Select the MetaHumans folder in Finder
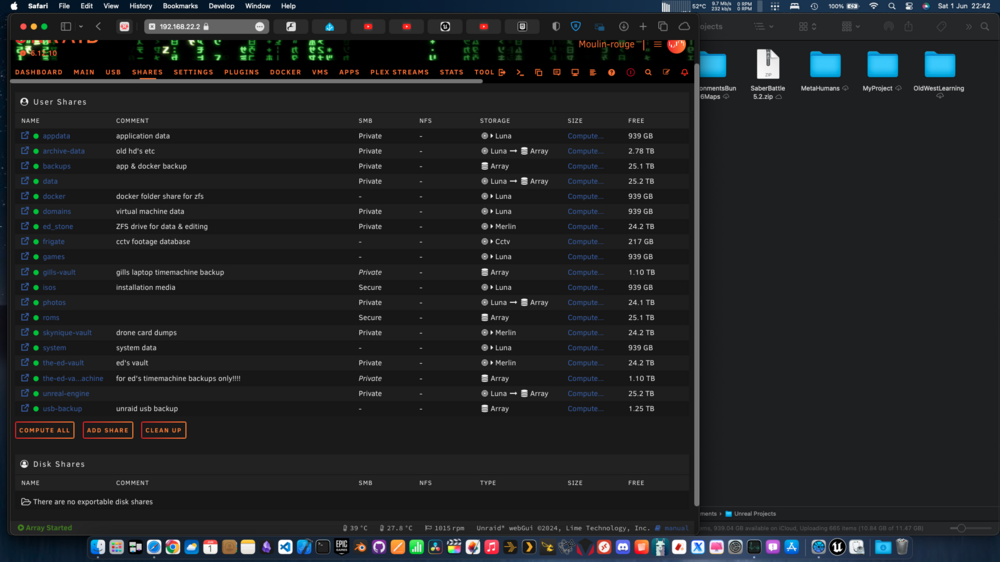The image size is (1000, 562). click(825, 73)
